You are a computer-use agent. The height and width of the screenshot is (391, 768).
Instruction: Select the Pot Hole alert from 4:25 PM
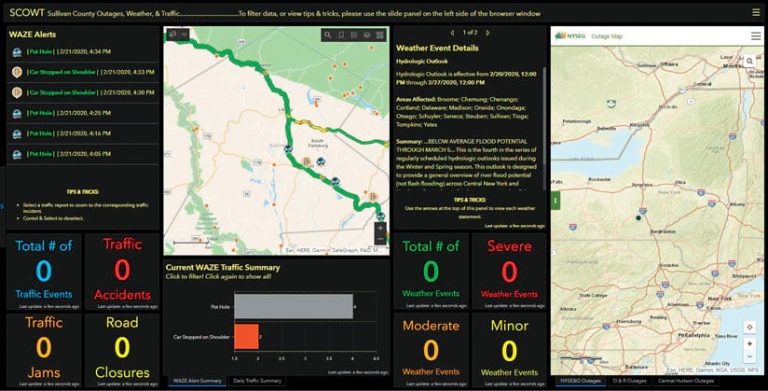[x=83, y=113]
